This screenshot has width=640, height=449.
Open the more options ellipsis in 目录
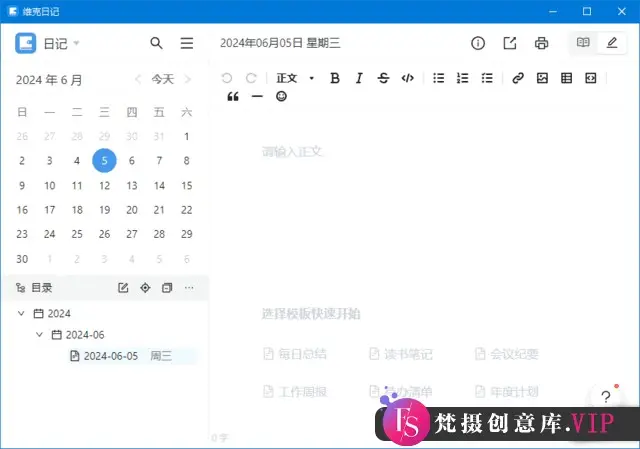[x=189, y=288]
